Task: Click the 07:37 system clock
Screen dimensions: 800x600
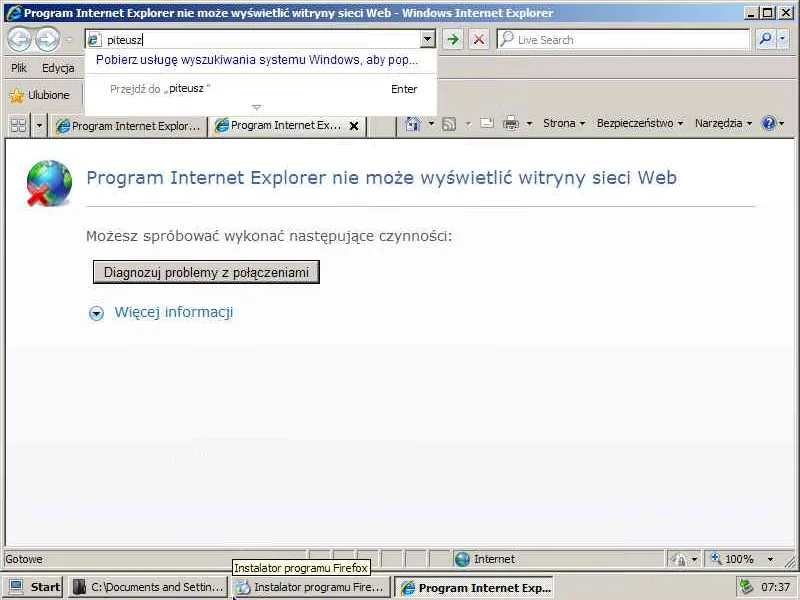Action: (x=776, y=587)
